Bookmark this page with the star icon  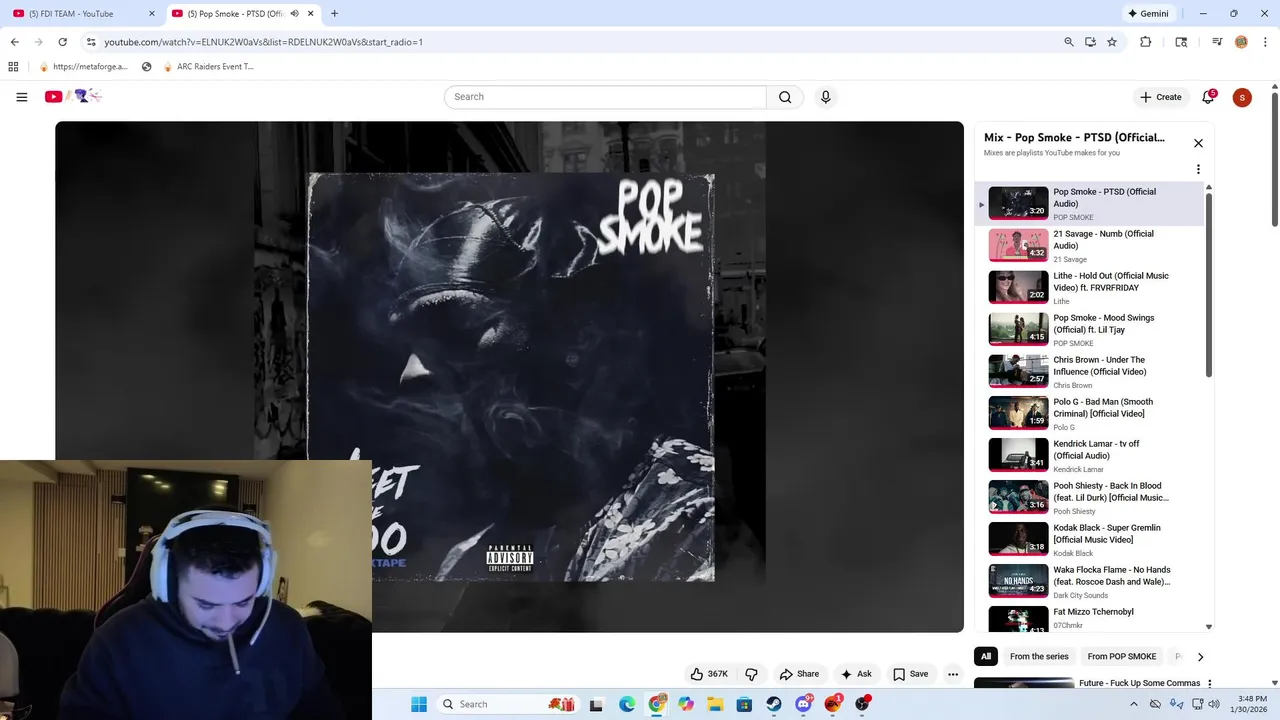point(1112,42)
